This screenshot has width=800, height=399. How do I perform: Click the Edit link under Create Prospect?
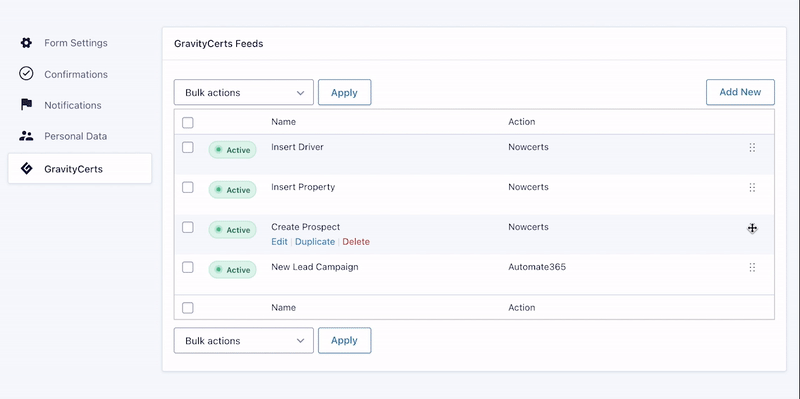(x=279, y=242)
